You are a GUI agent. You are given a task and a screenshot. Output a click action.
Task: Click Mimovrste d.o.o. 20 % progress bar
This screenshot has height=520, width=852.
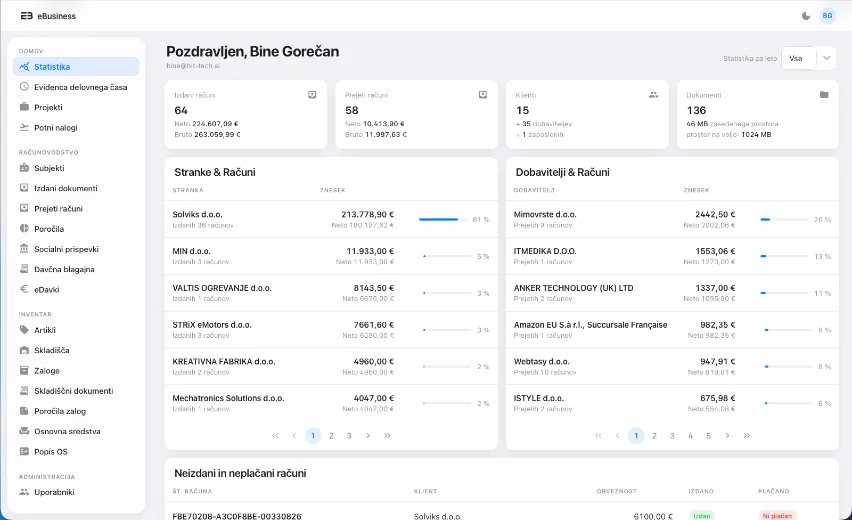pos(784,220)
